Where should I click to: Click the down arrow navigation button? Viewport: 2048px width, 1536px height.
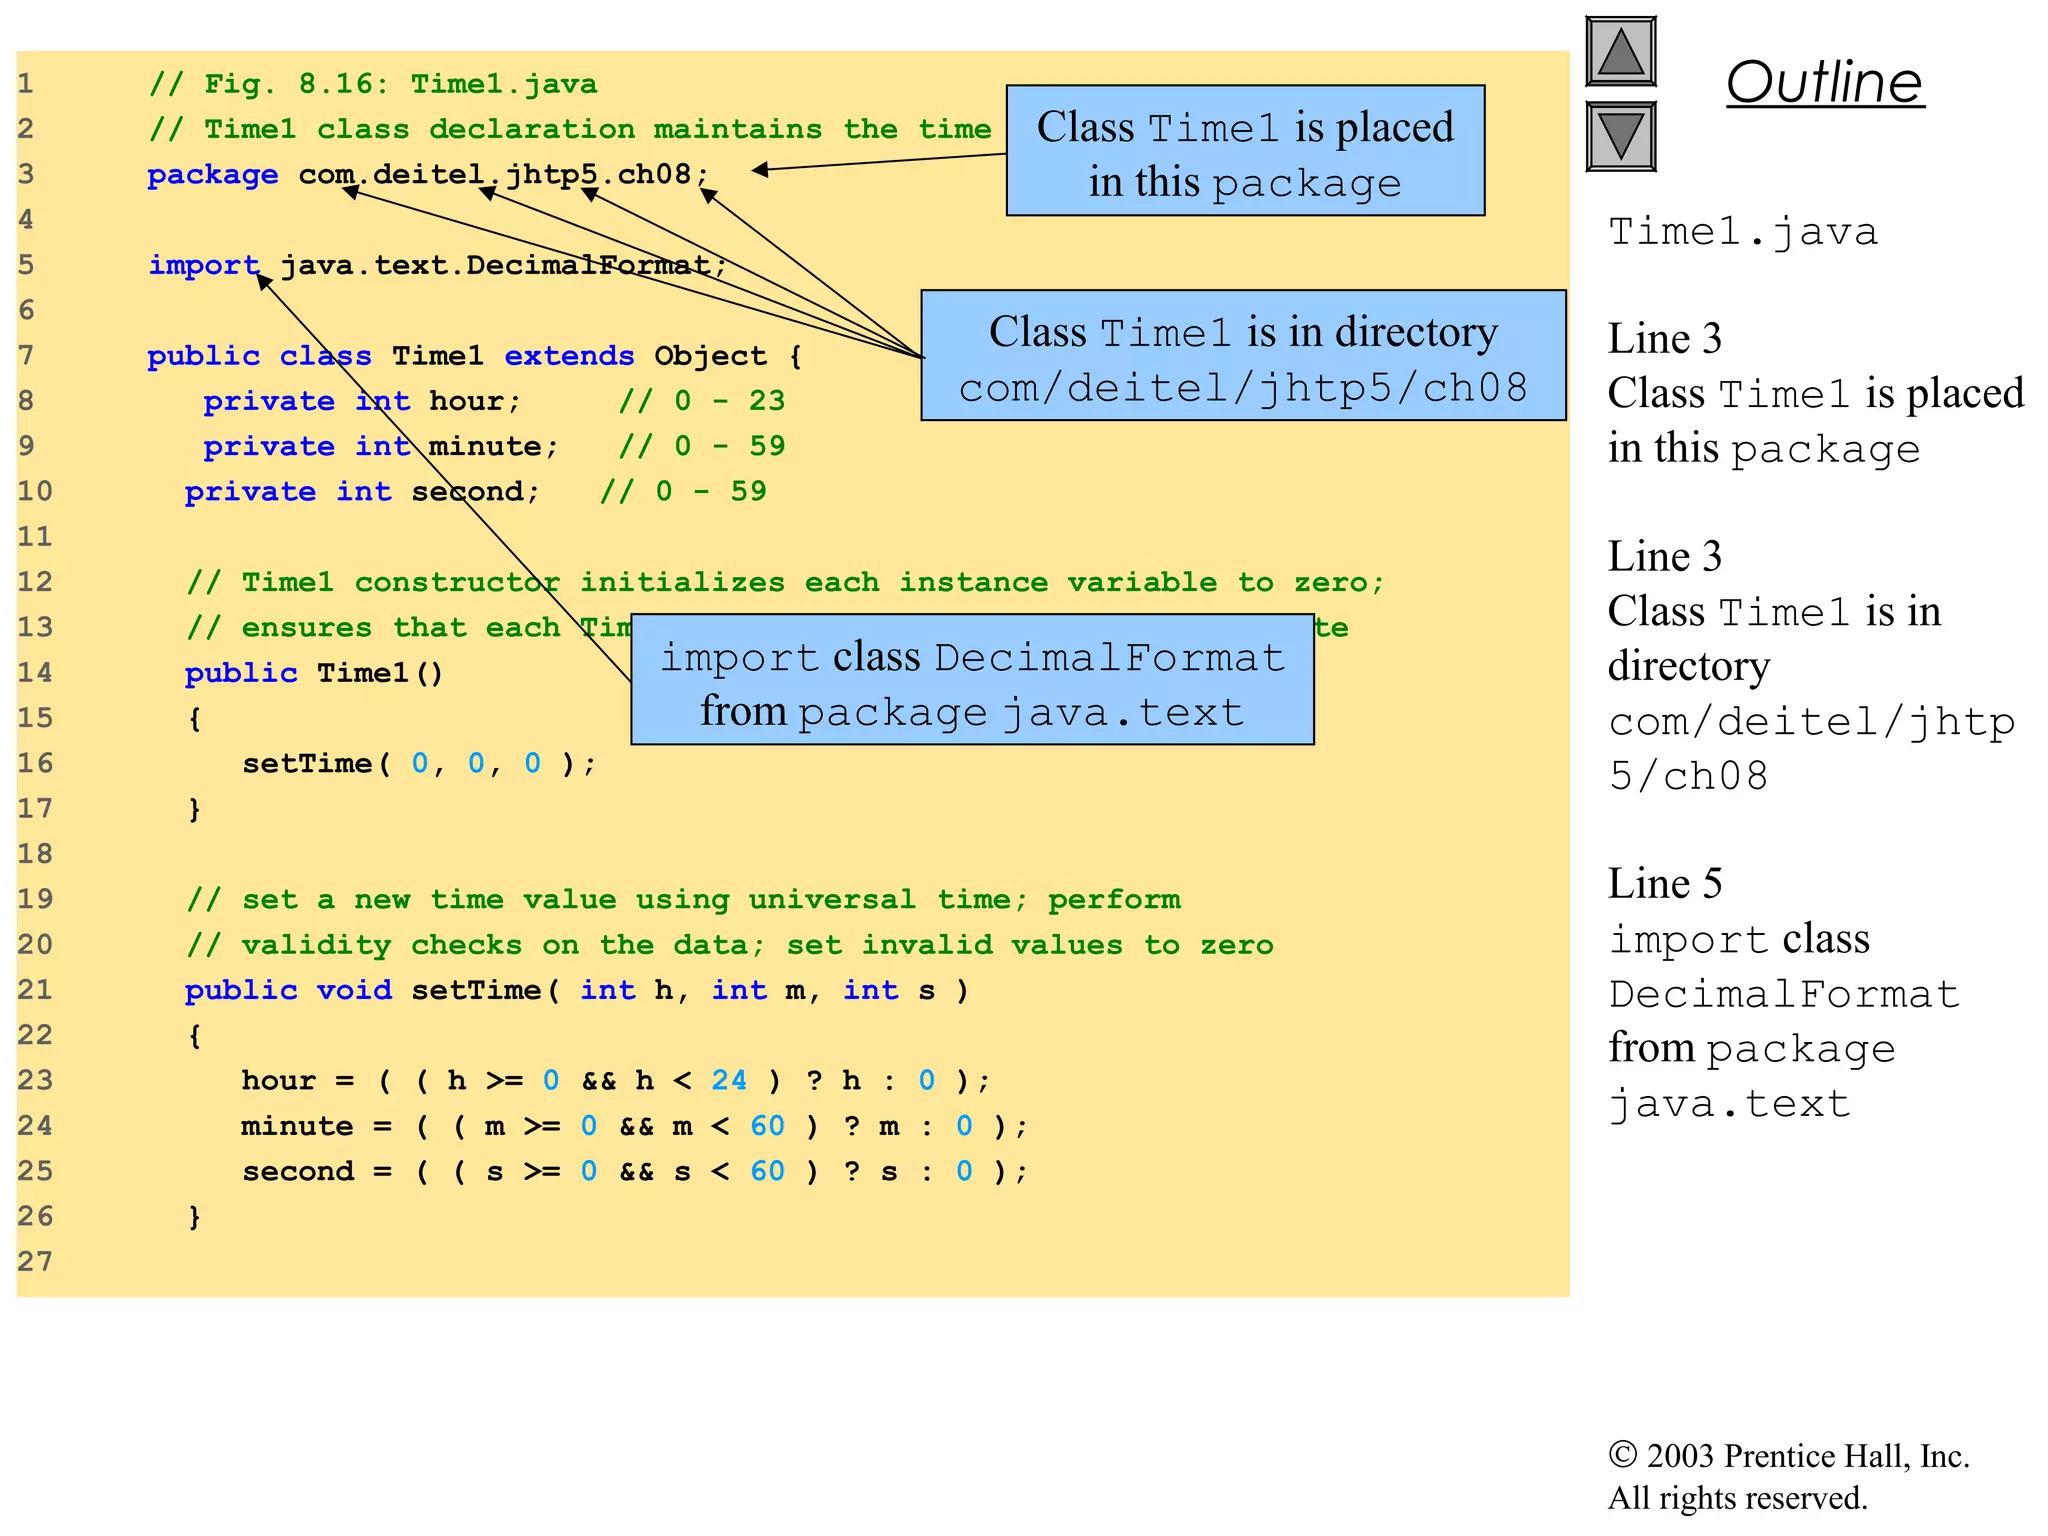click(x=1621, y=136)
